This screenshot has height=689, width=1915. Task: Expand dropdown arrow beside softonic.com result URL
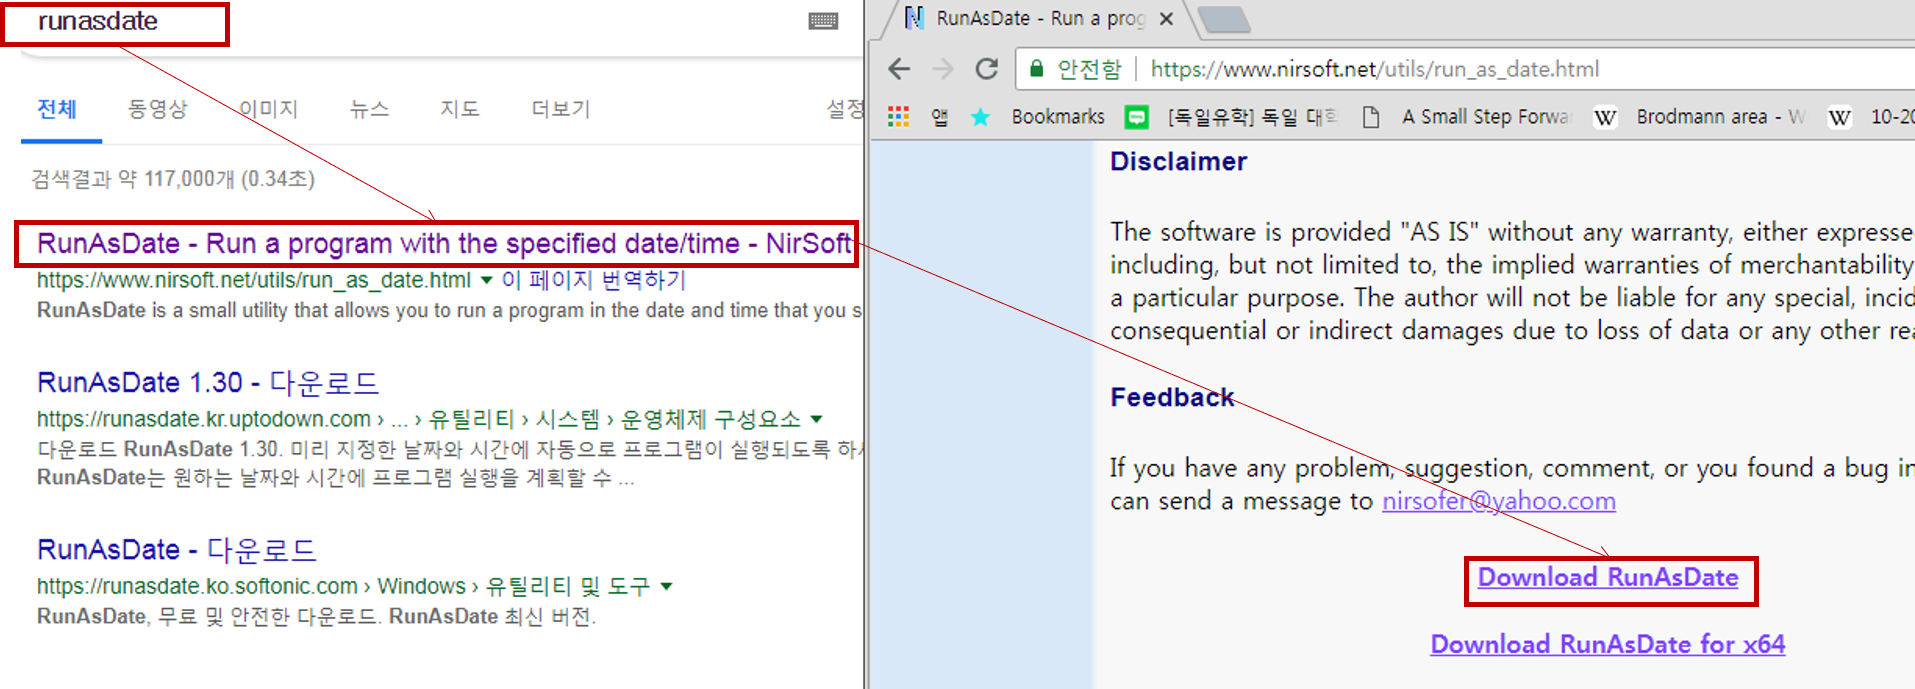pyautogui.click(x=666, y=586)
